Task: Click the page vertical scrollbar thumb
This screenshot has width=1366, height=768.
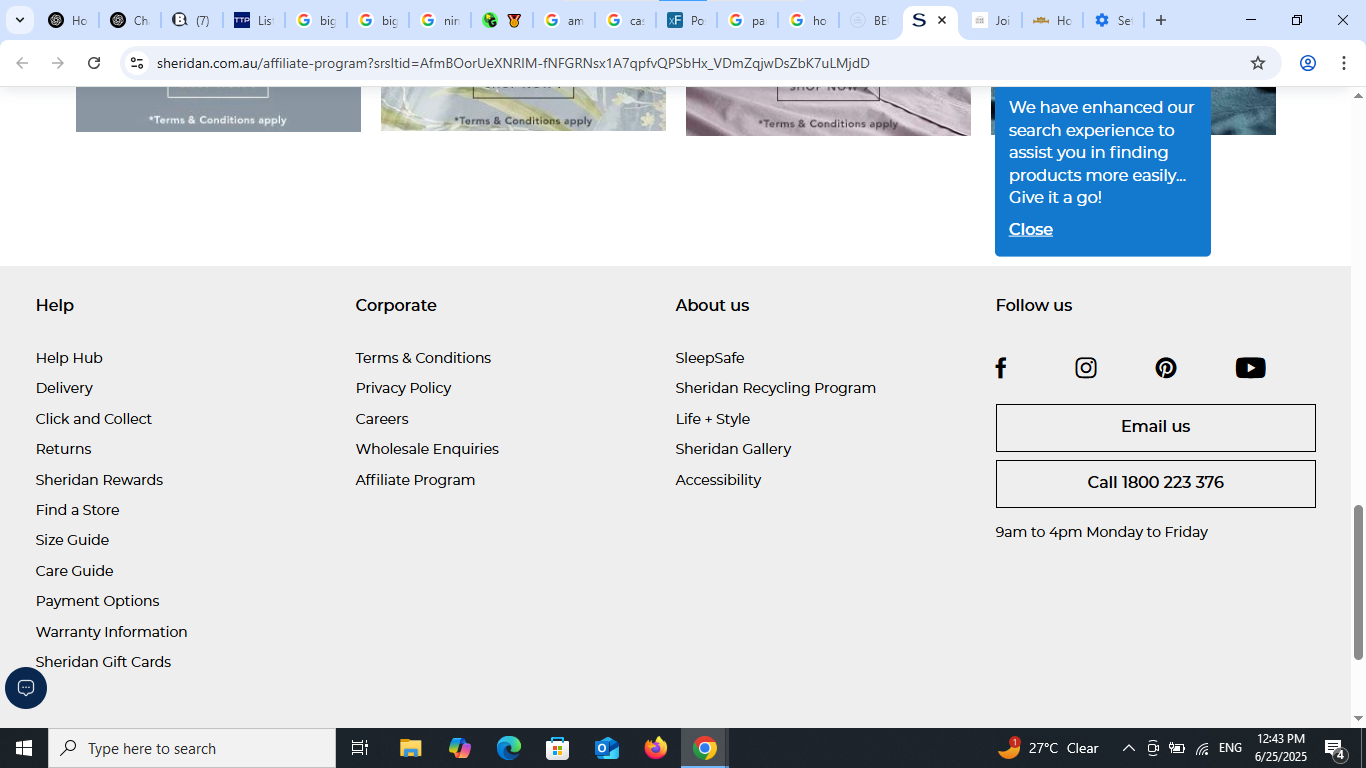Action: [1358, 582]
